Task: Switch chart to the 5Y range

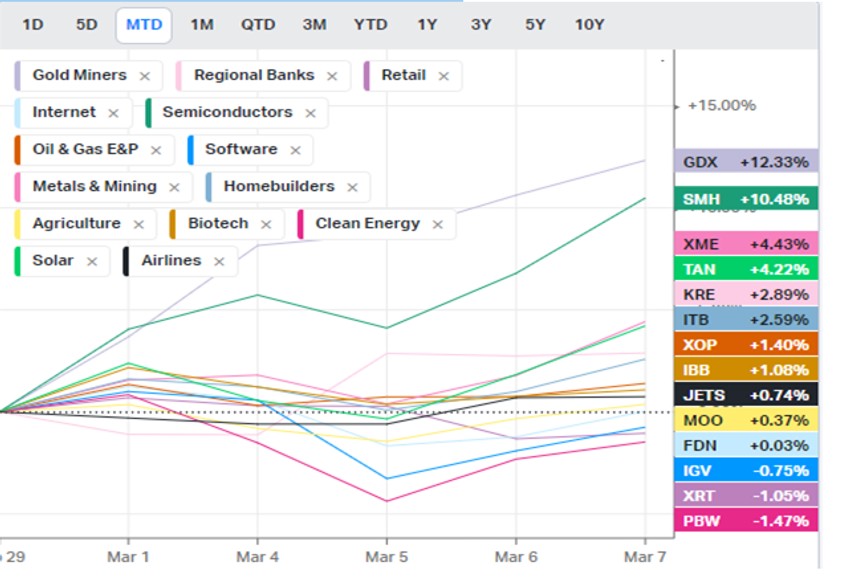Action: [x=534, y=25]
